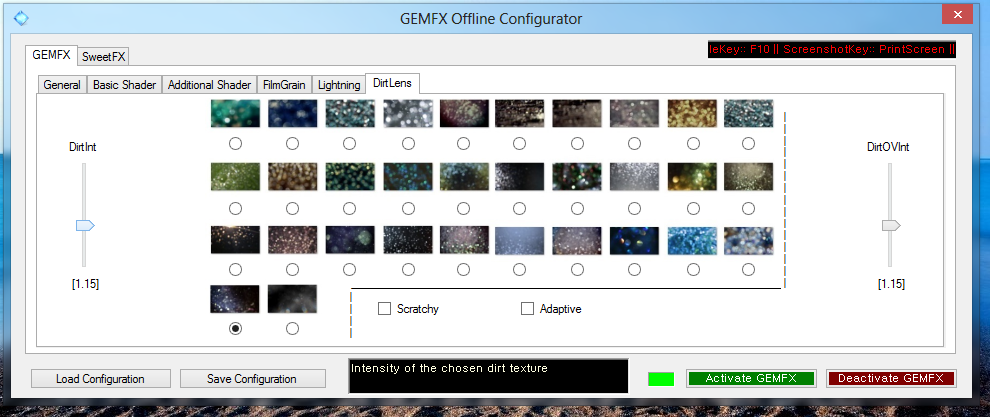This screenshot has height=417, width=990.
Task: Click the [1.15] value under DirtOVInt
Action: 891,284
